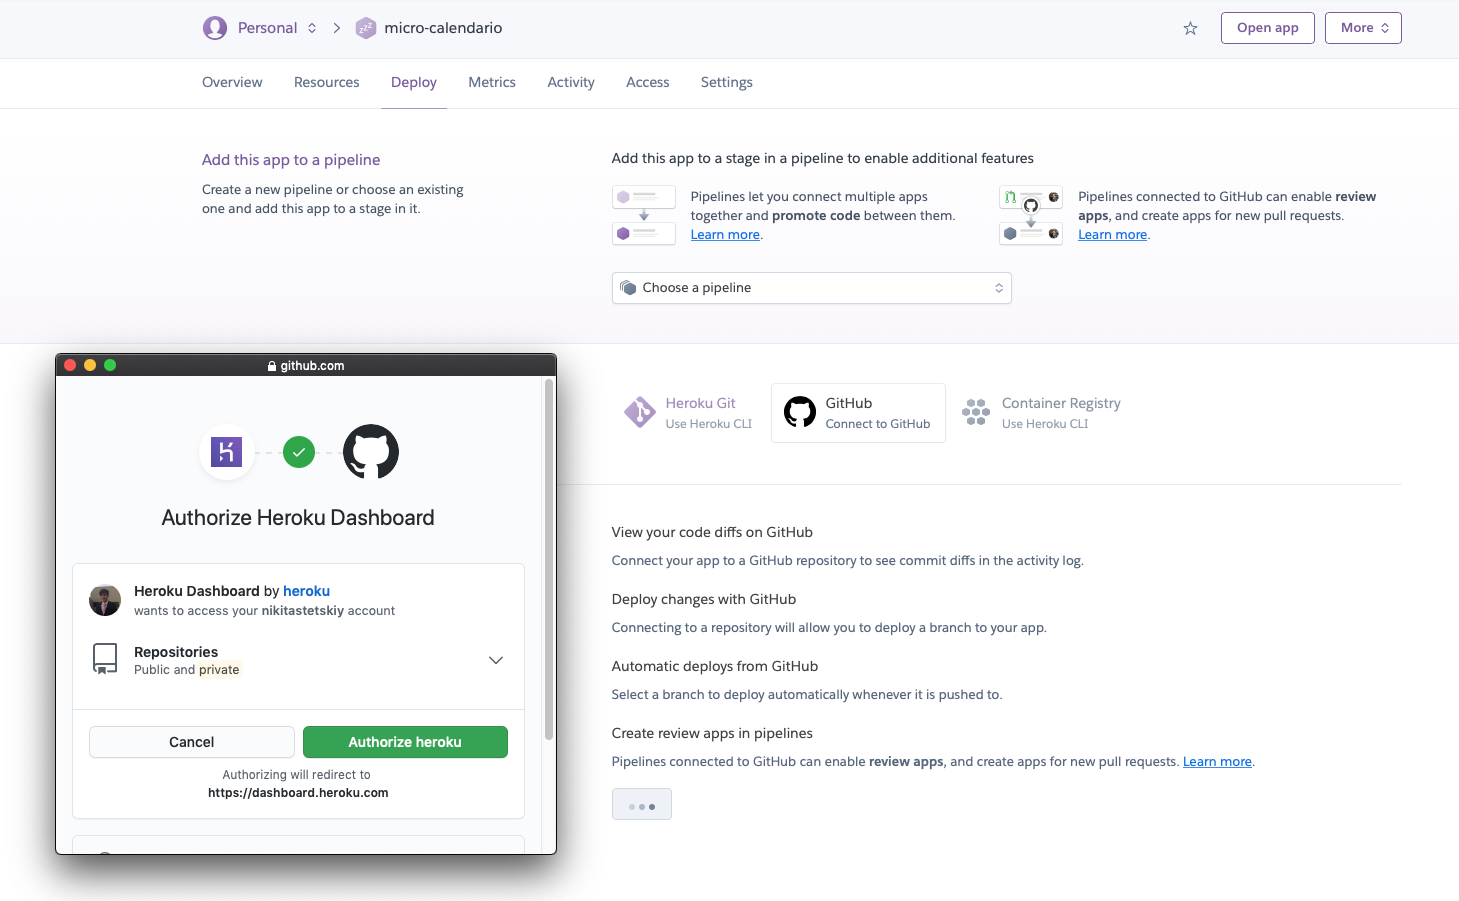The width and height of the screenshot is (1459, 901).
Task: Open the Access tab
Action: [x=648, y=82]
